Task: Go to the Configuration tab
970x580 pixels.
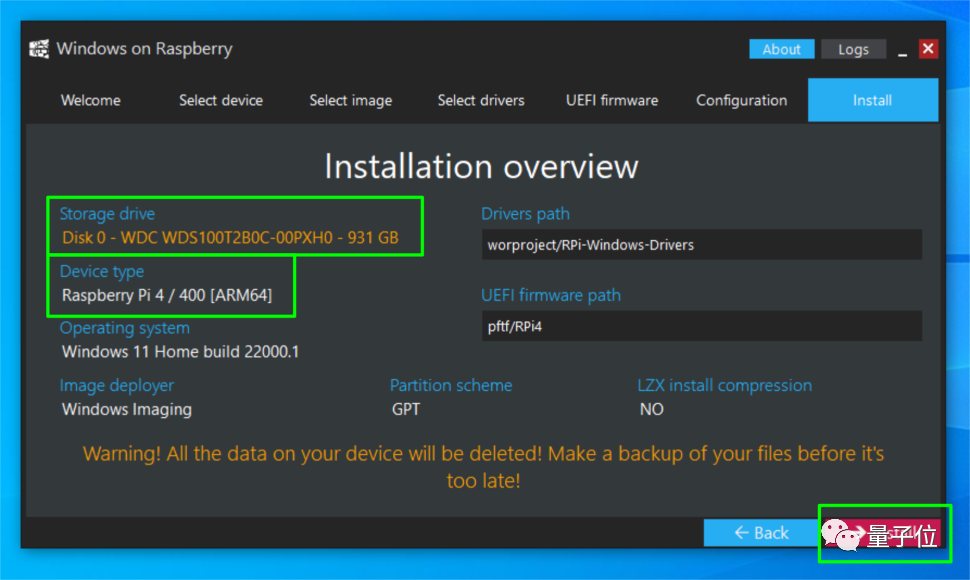Action: (x=741, y=100)
